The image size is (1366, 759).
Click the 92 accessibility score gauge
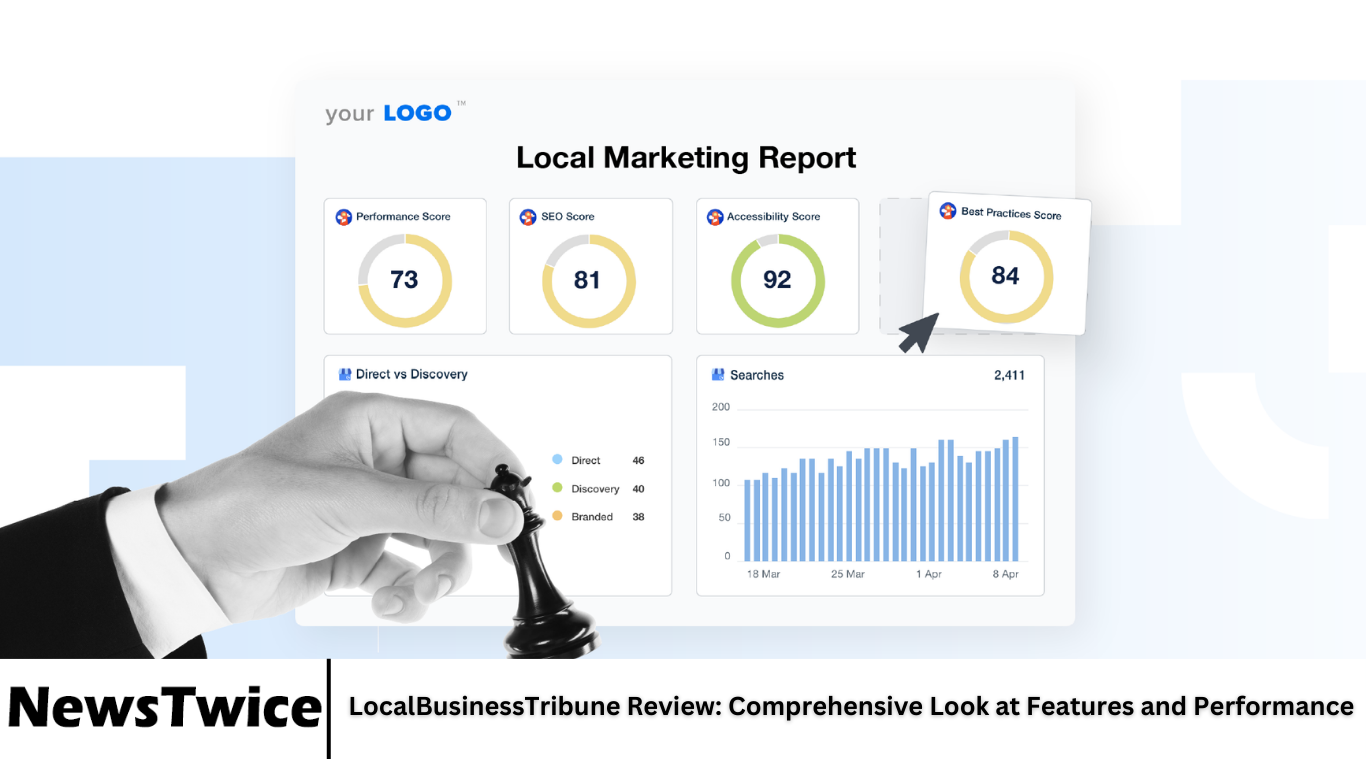pos(777,280)
